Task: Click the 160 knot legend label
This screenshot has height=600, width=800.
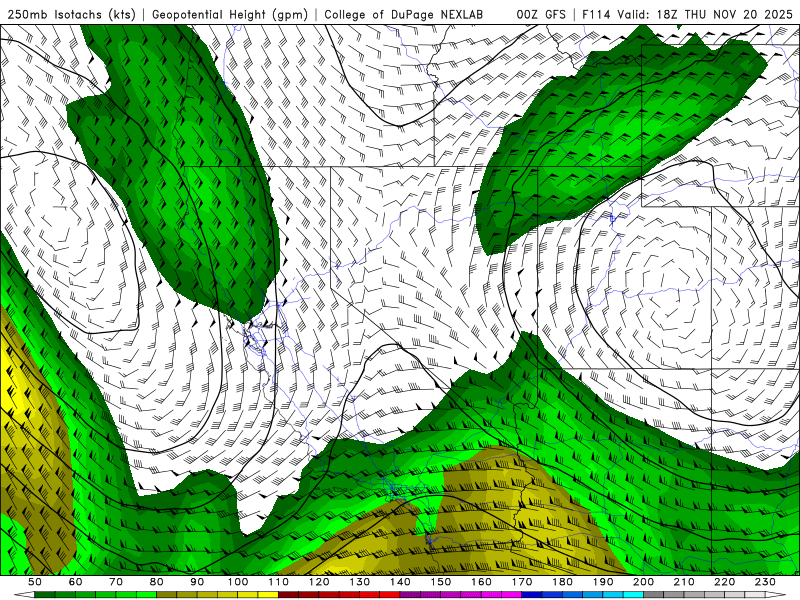Action: click(481, 582)
